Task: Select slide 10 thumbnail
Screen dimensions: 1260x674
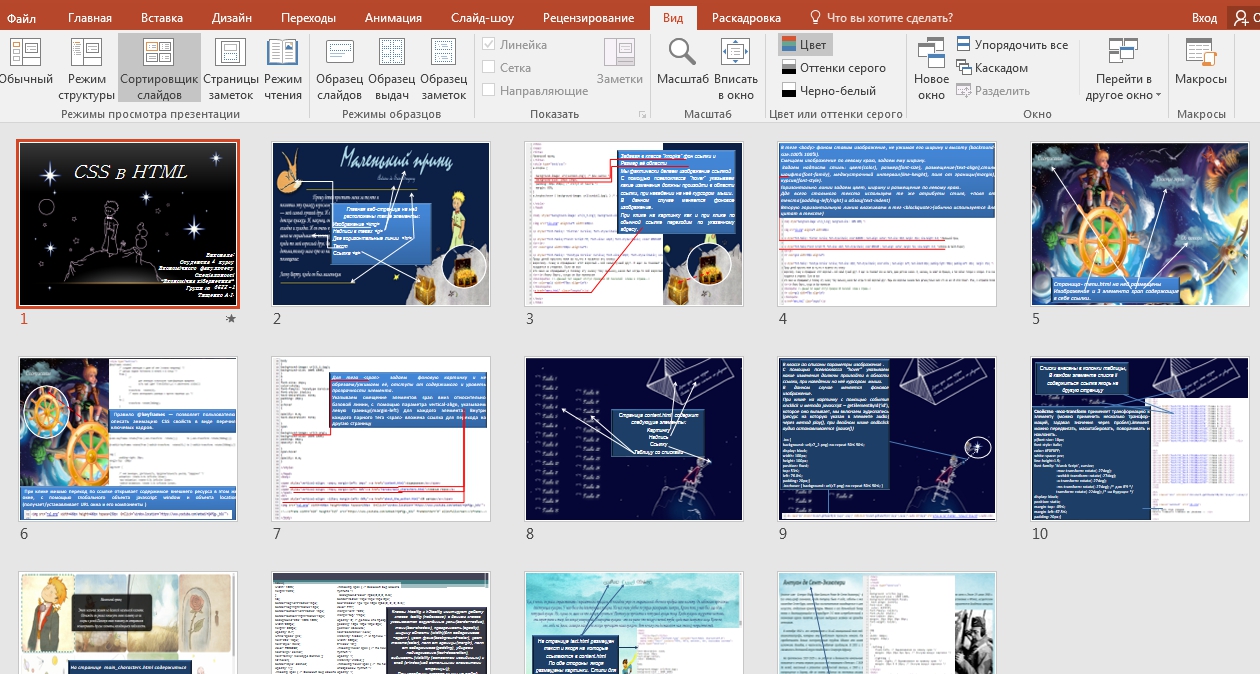Action: 1140,439
